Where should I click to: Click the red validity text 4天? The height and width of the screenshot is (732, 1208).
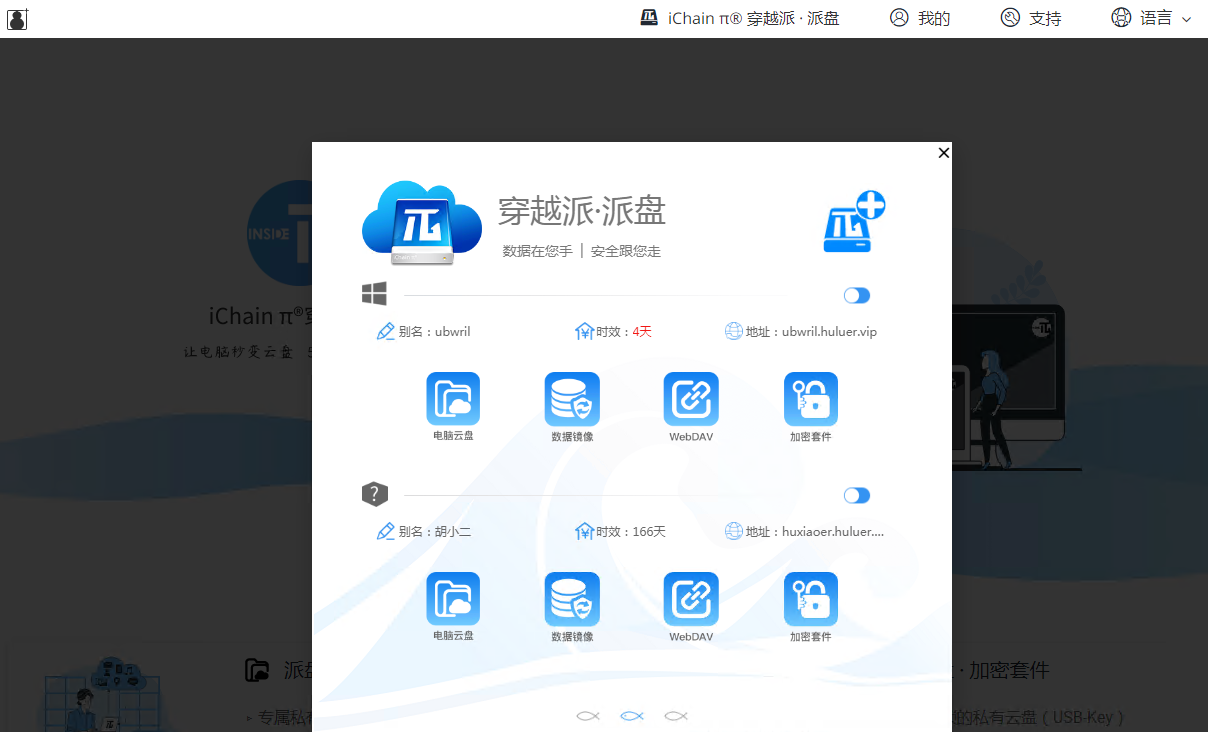point(642,332)
